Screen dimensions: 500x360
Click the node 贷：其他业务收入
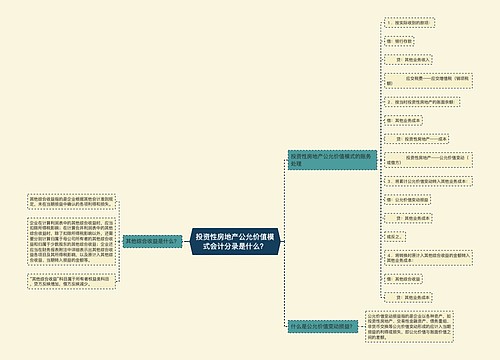tap(408, 60)
